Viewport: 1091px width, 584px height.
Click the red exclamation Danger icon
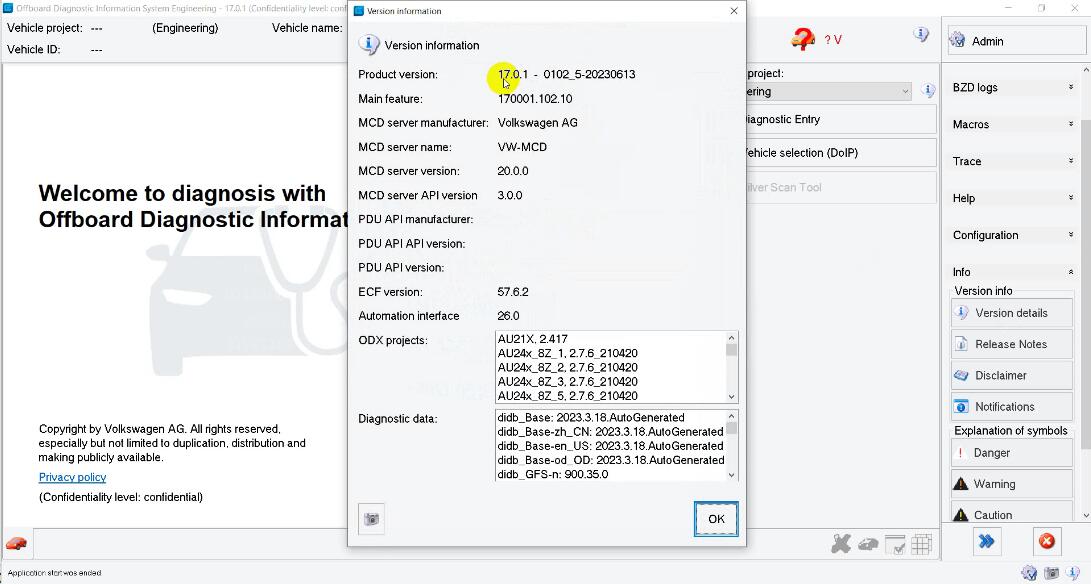coord(961,452)
